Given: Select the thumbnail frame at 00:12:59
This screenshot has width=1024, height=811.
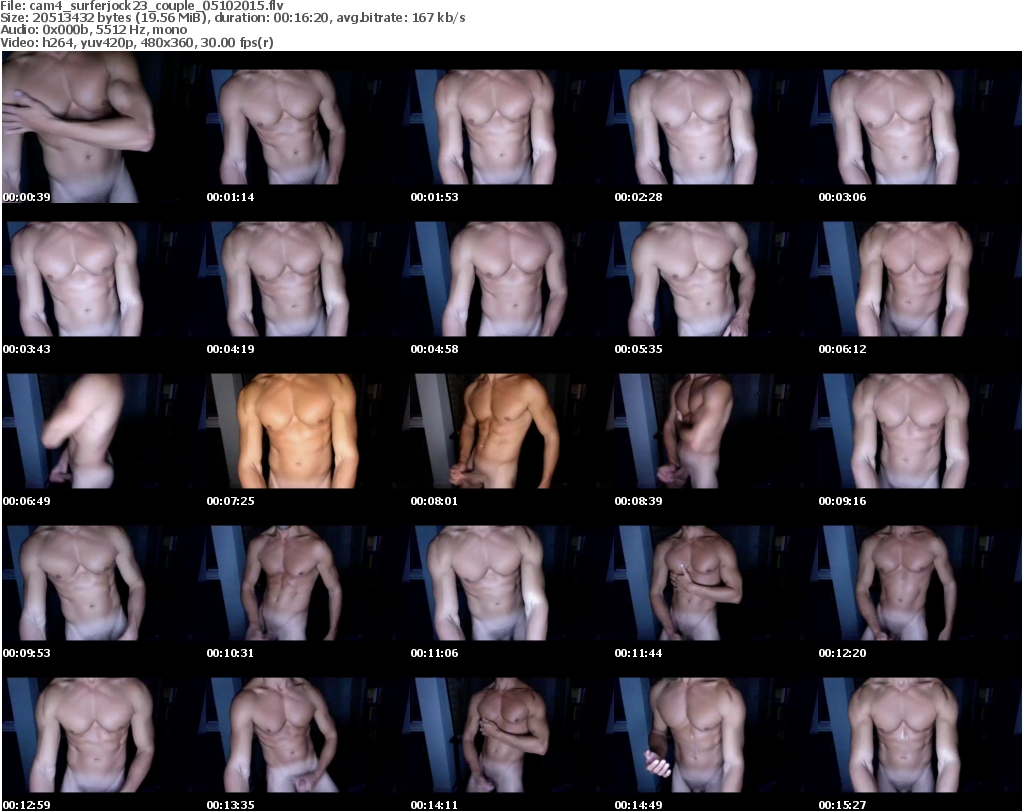Looking at the screenshot, I should [x=104, y=736].
